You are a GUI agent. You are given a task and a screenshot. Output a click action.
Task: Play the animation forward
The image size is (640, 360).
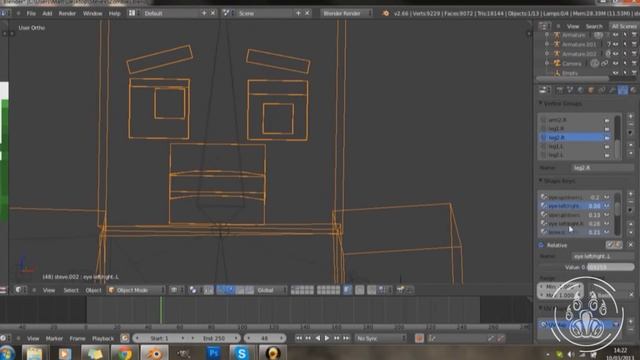click(327, 338)
